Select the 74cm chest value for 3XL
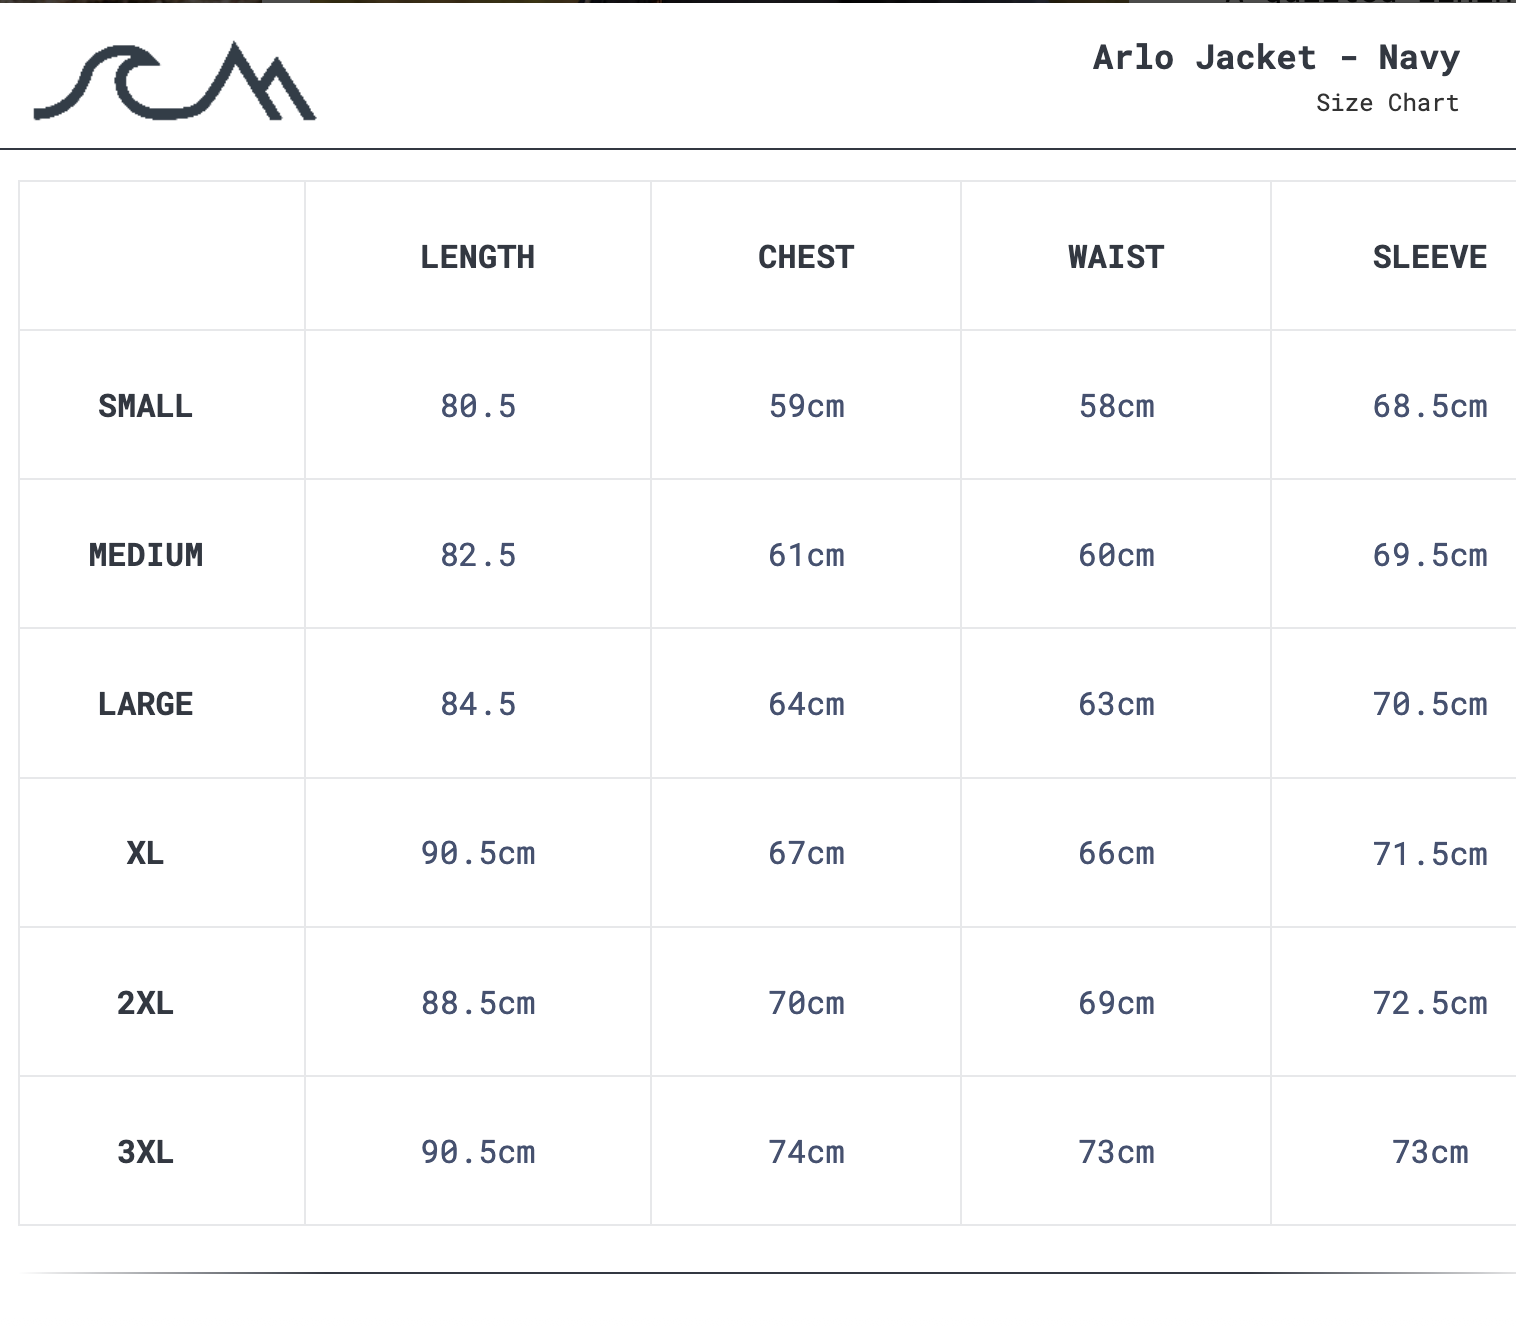 click(806, 1151)
